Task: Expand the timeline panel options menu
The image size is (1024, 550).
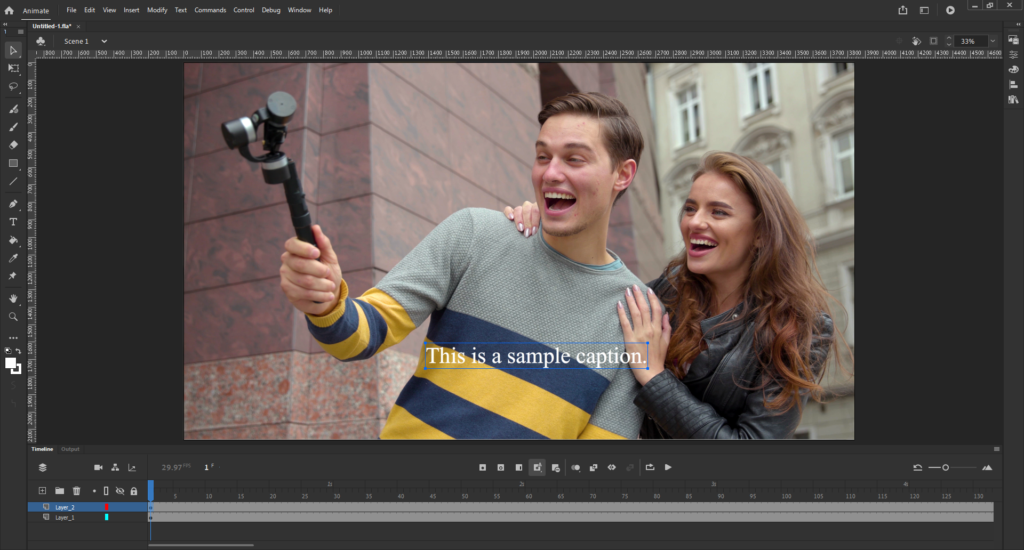Action: coord(995,449)
